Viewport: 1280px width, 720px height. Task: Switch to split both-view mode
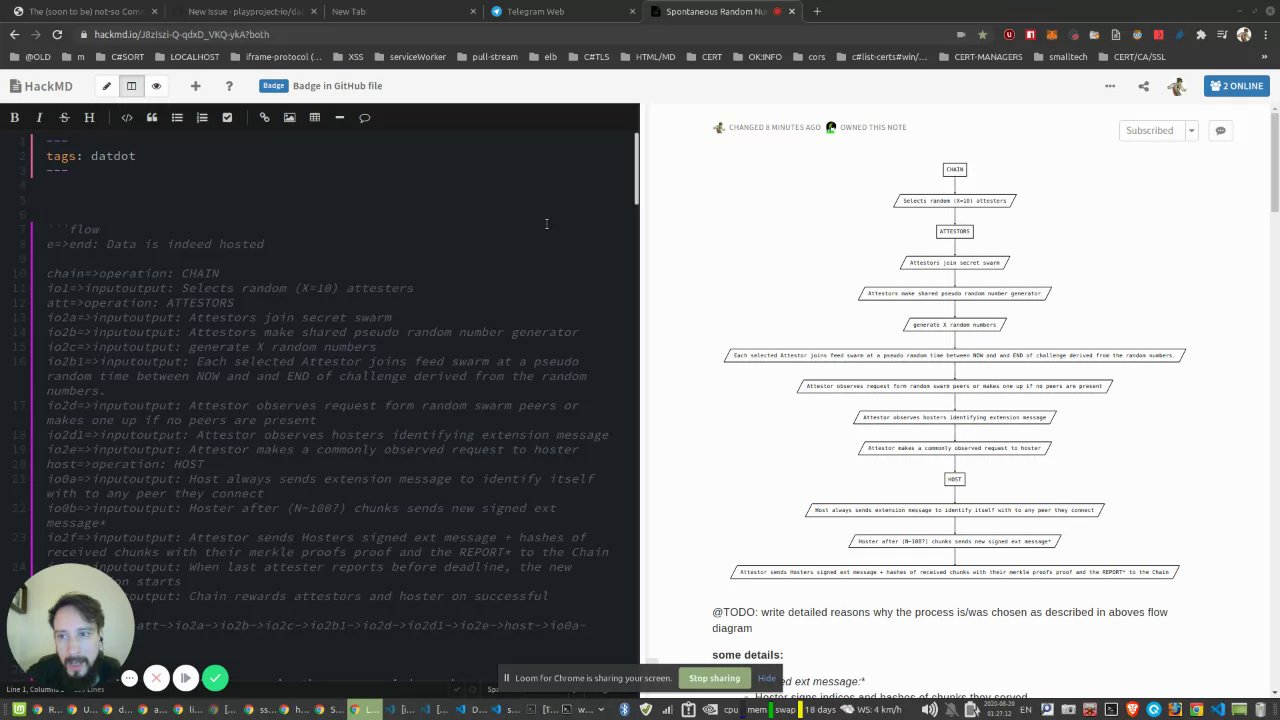tap(131, 86)
